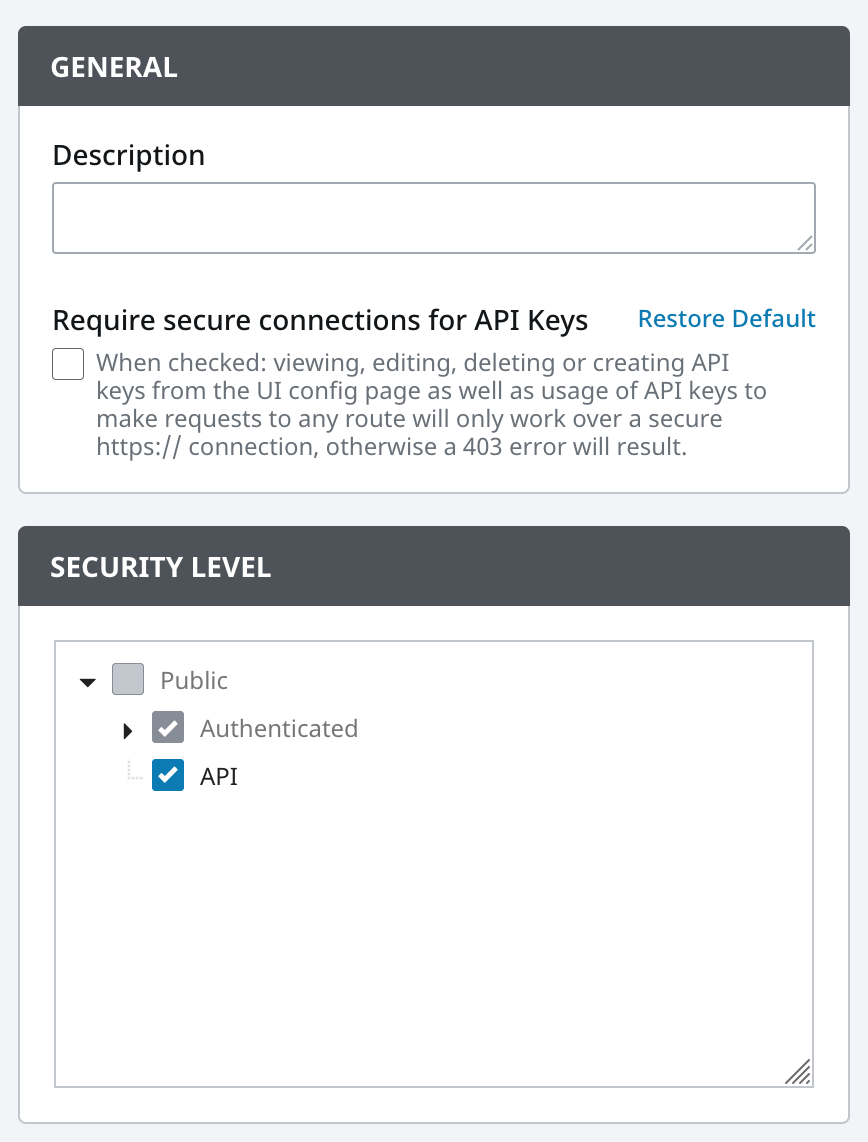Select the API tree label
Viewport: 868px width, 1142px height.
(219, 776)
